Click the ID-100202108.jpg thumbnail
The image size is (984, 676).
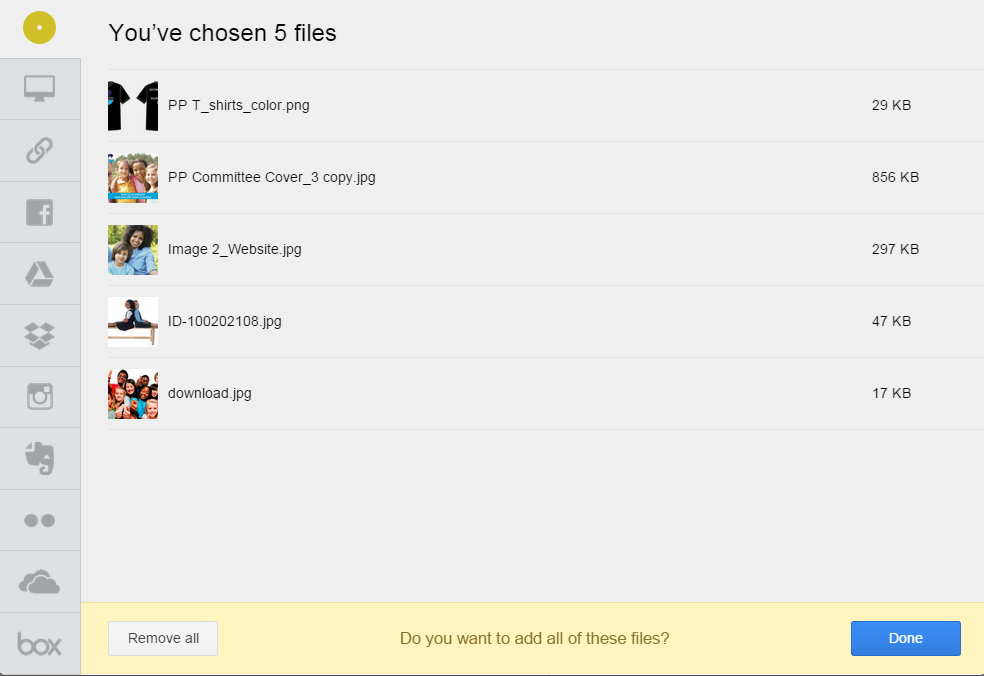[x=133, y=321]
